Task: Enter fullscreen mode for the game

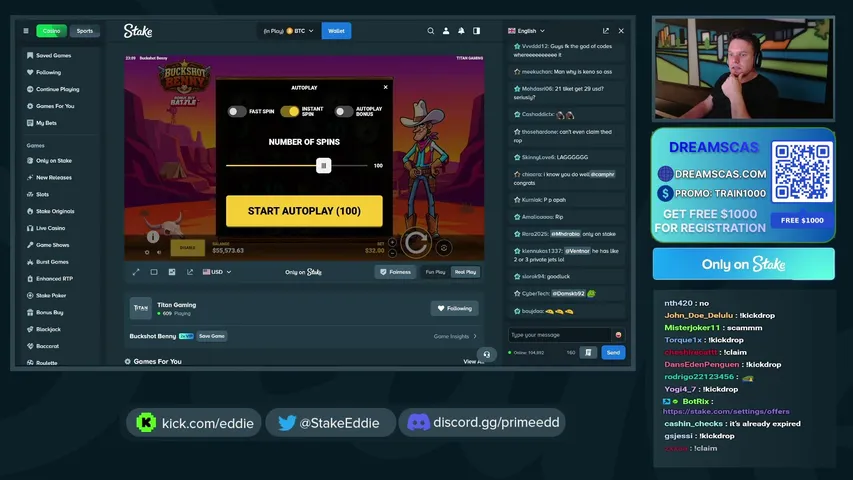Action: coord(136,272)
